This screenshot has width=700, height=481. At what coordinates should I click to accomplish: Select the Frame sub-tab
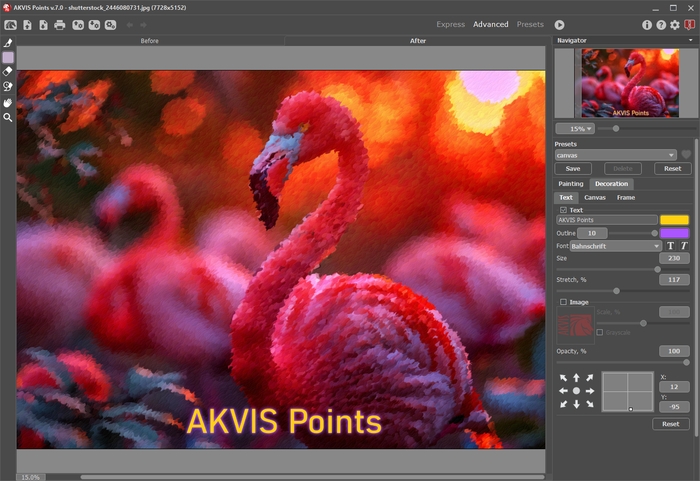[626, 197]
